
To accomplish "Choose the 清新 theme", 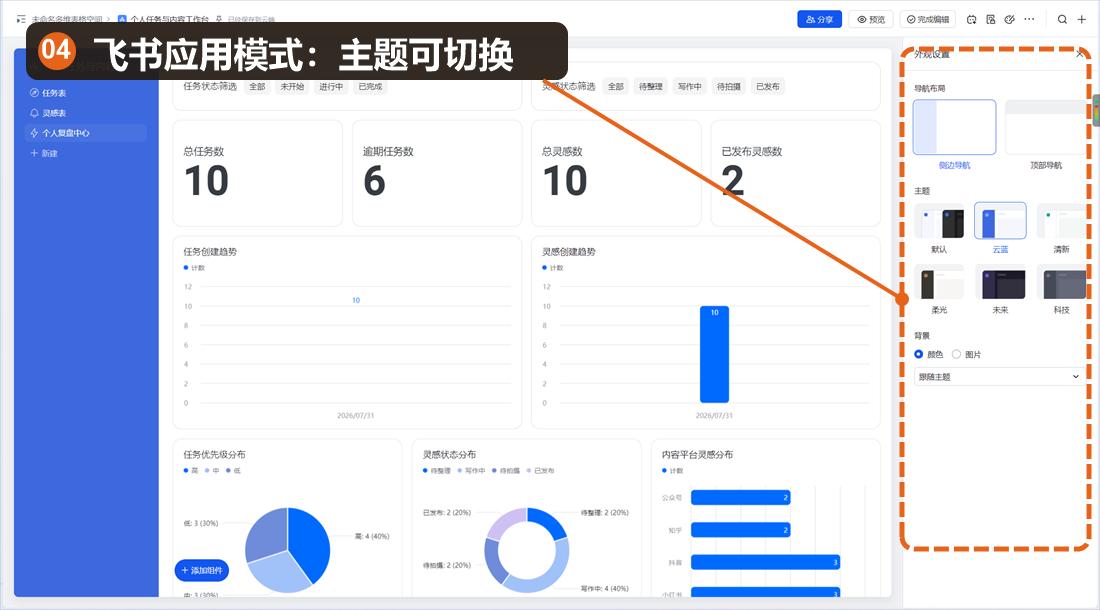I will (x=1061, y=222).
